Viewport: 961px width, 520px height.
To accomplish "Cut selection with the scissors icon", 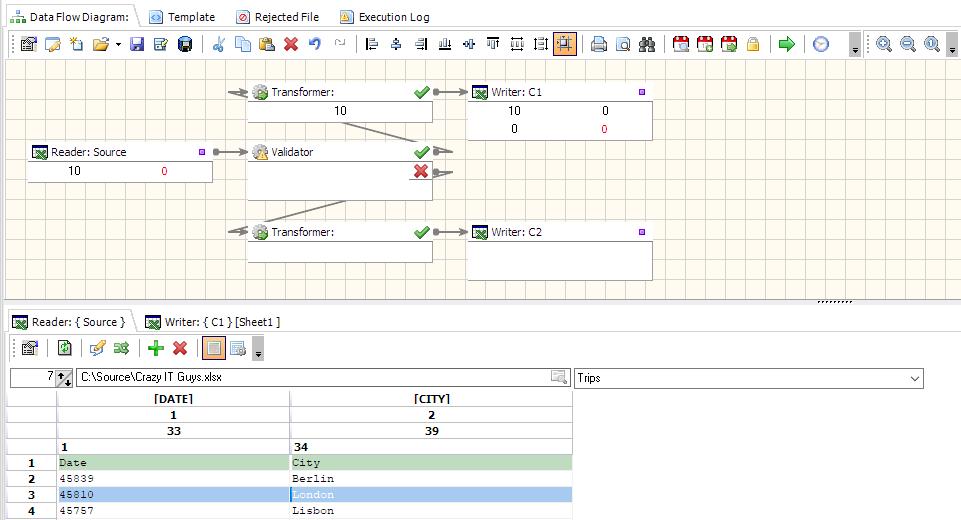I will [219, 44].
